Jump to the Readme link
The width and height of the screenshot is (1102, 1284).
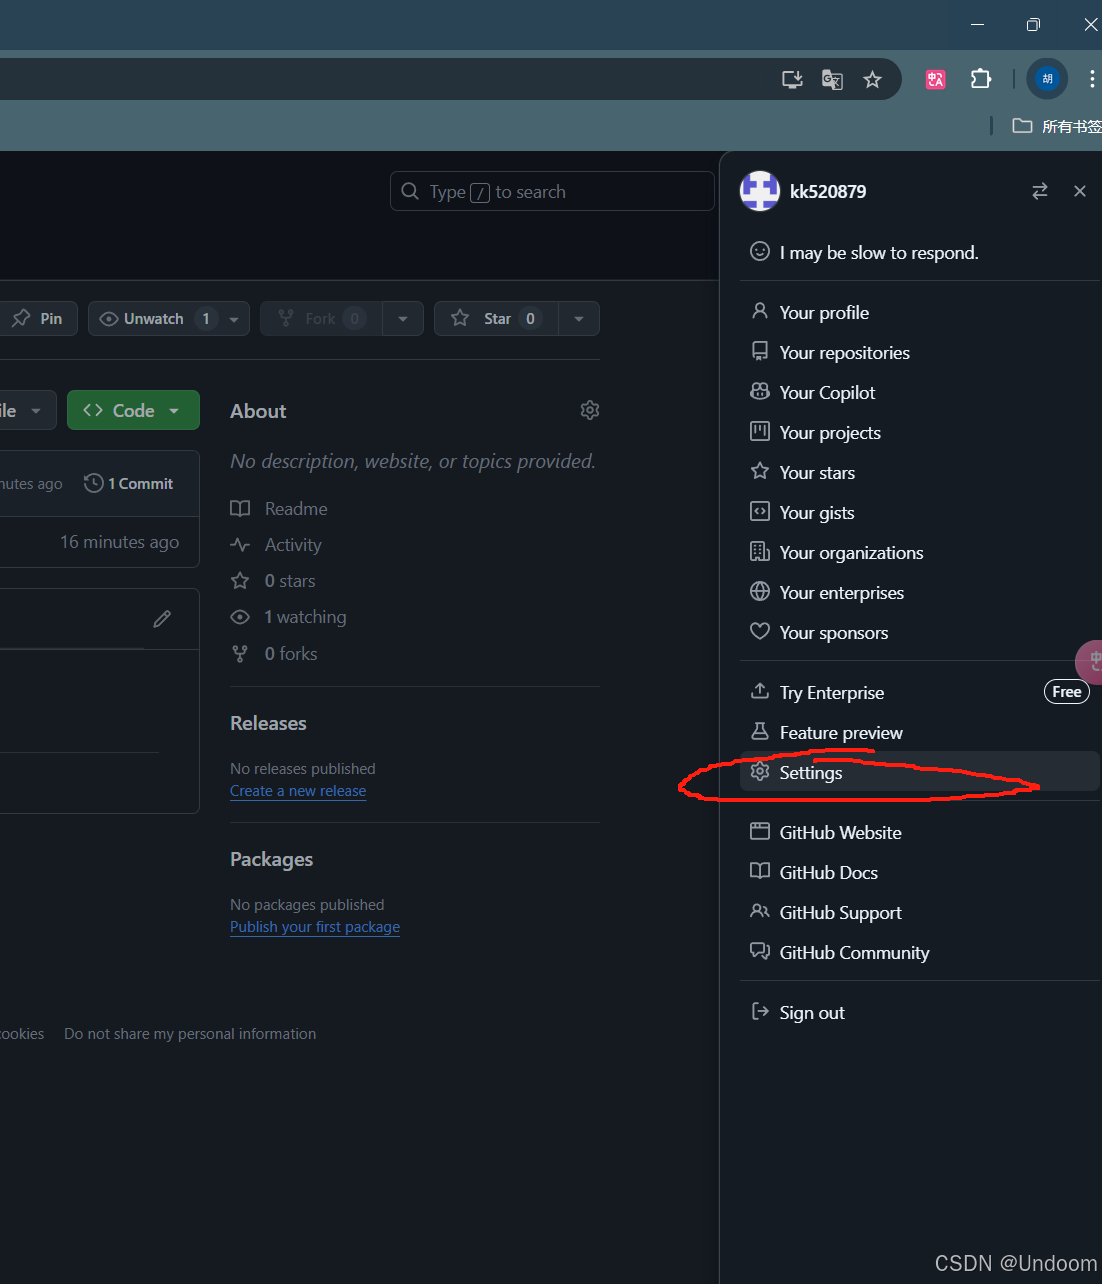point(279,508)
